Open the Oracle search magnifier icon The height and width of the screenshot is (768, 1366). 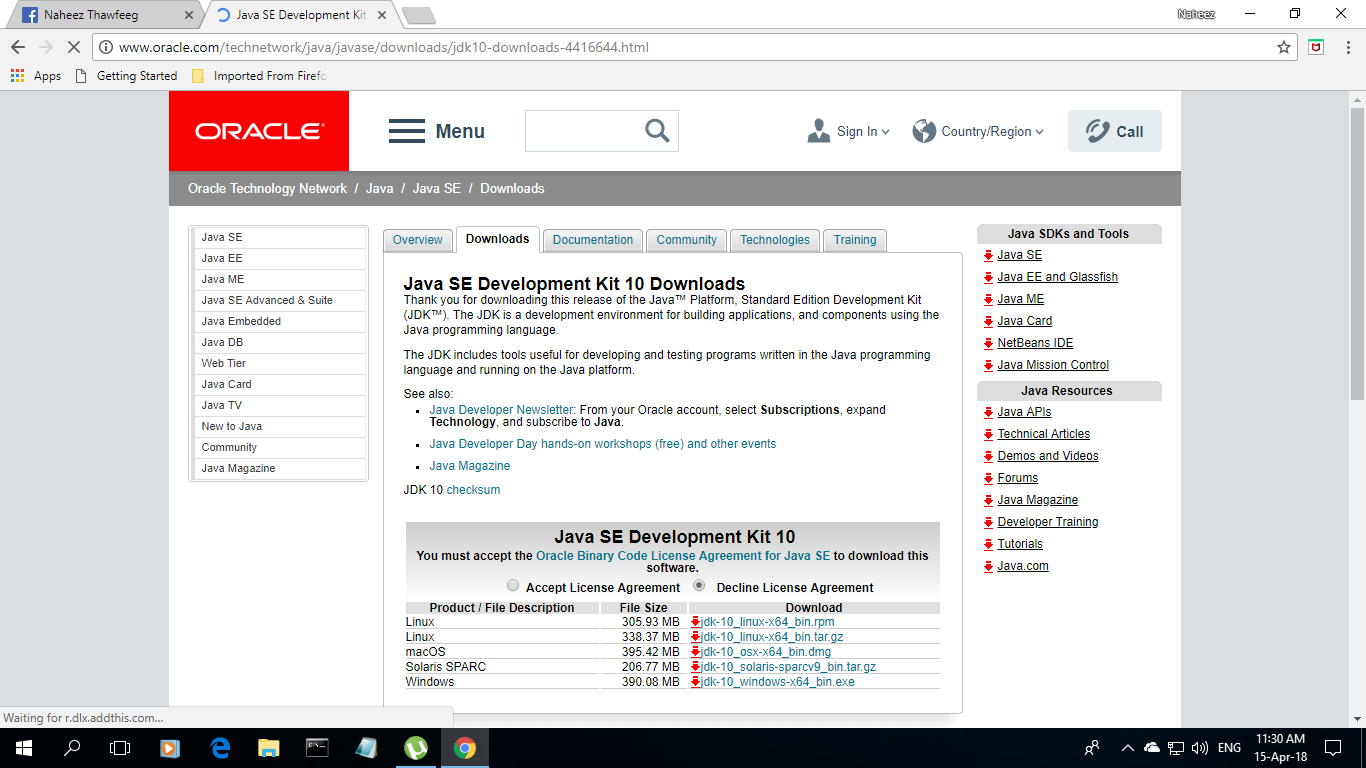[x=657, y=130]
